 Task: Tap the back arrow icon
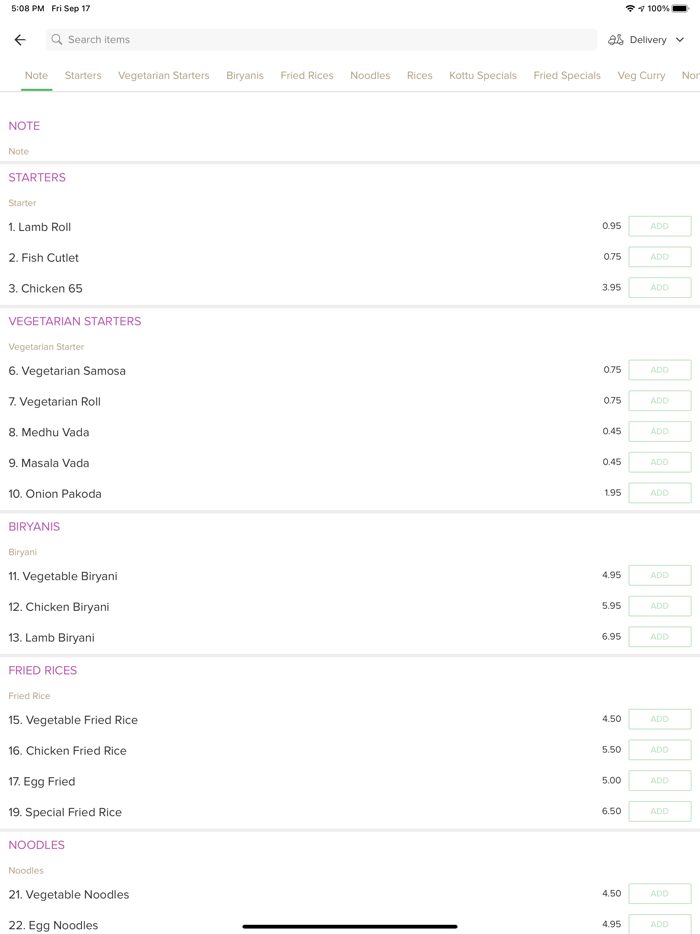pyautogui.click(x=20, y=40)
